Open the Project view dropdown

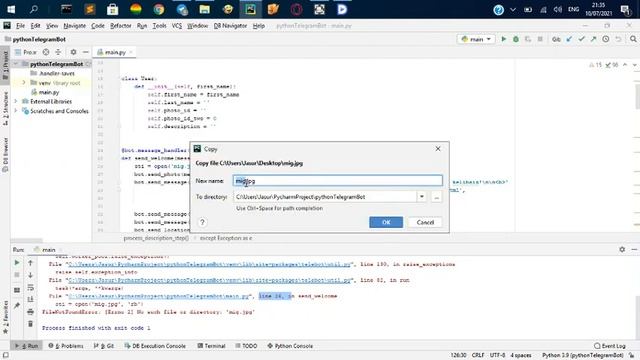(x=26, y=52)
